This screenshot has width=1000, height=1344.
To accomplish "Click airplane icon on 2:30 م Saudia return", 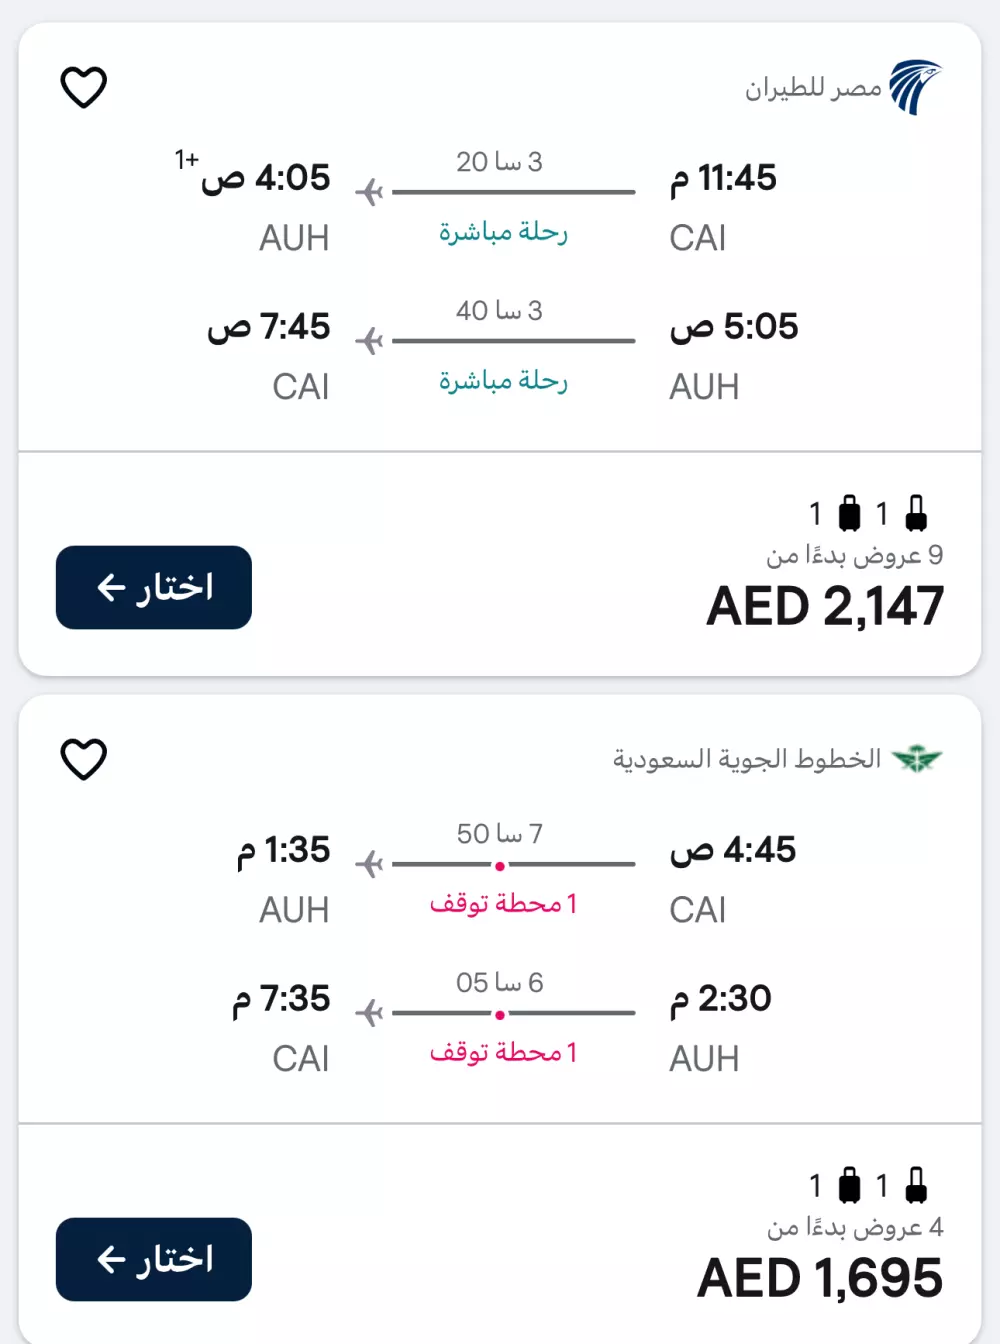I will click(x=370, y=1013).
